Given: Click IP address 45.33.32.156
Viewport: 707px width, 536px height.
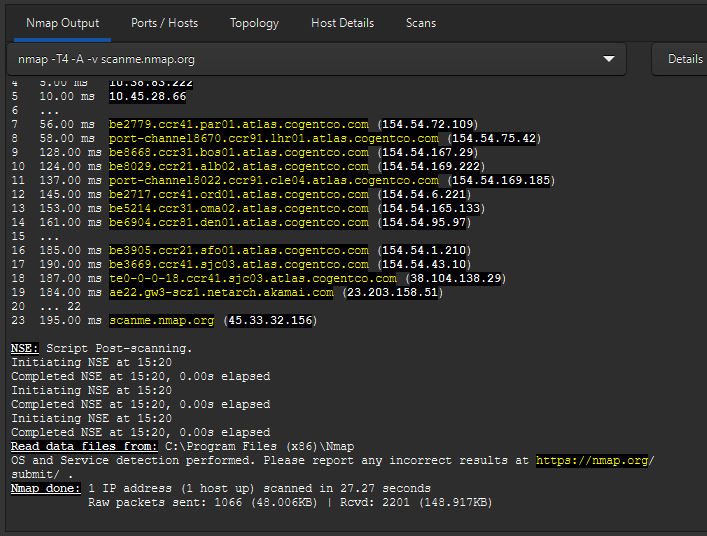Looking at the screenshot, I should pos(270,320).
